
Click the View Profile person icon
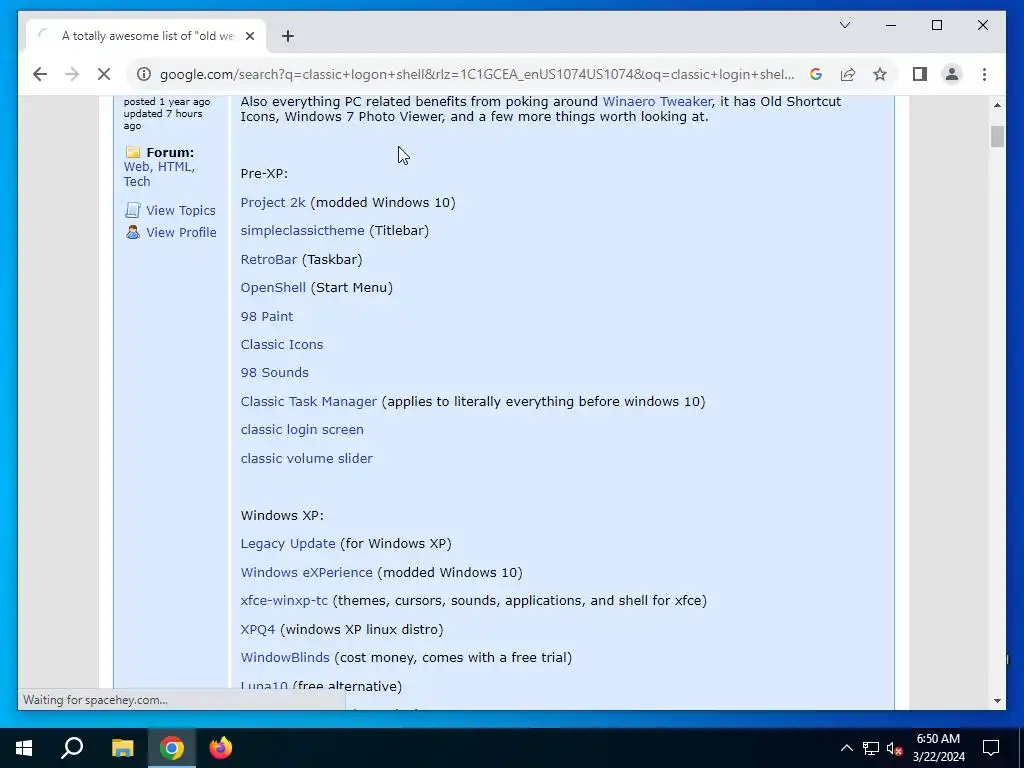[133, 232]
